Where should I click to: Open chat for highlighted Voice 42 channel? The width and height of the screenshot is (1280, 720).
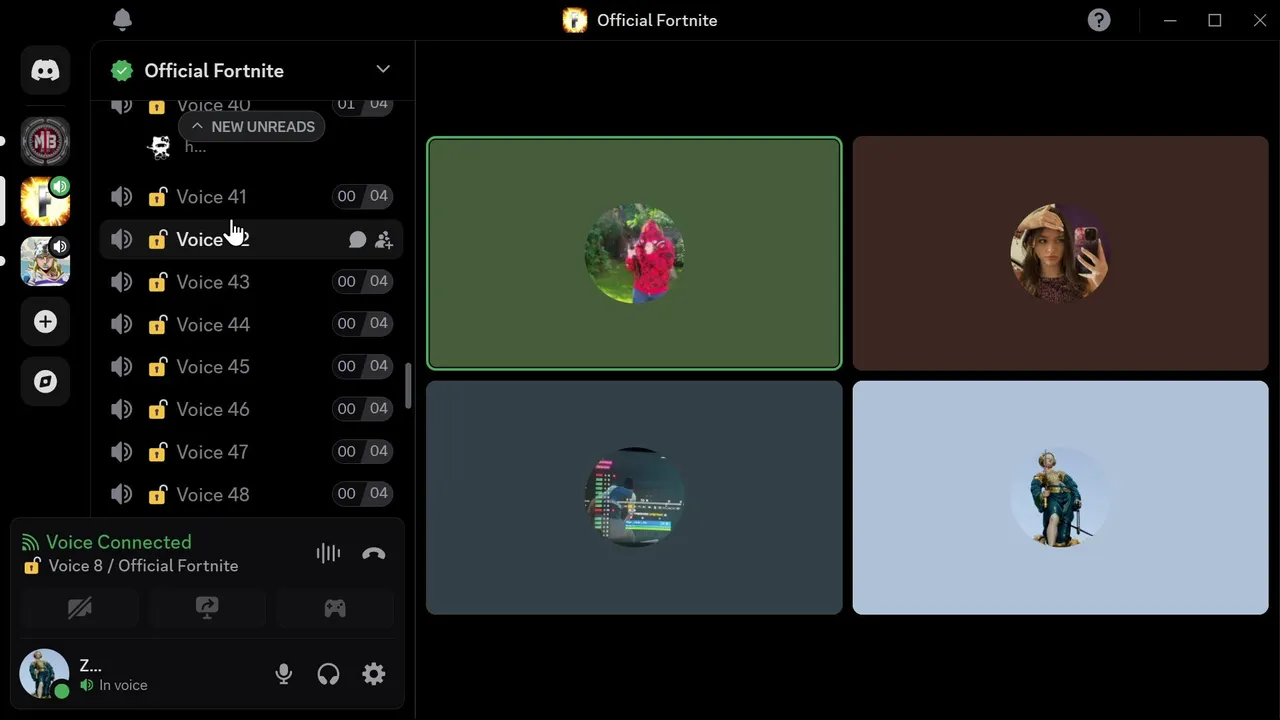357,240
